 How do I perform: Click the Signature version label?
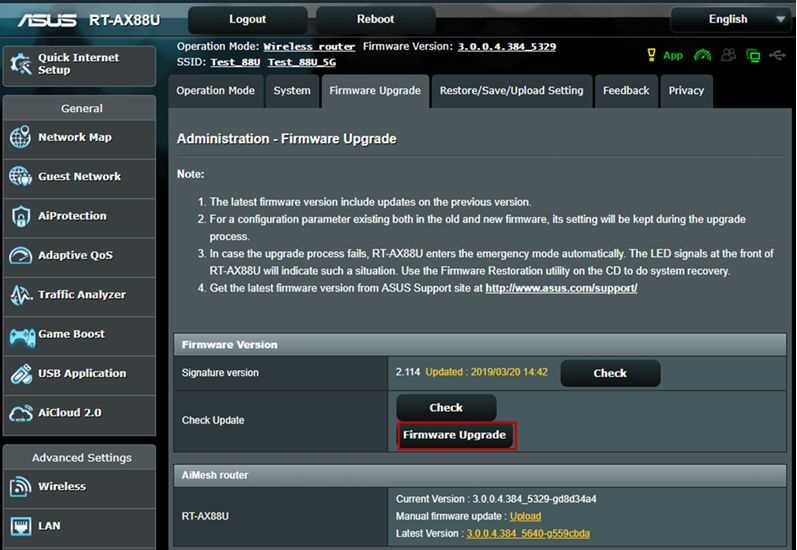[x=220, y=373]
